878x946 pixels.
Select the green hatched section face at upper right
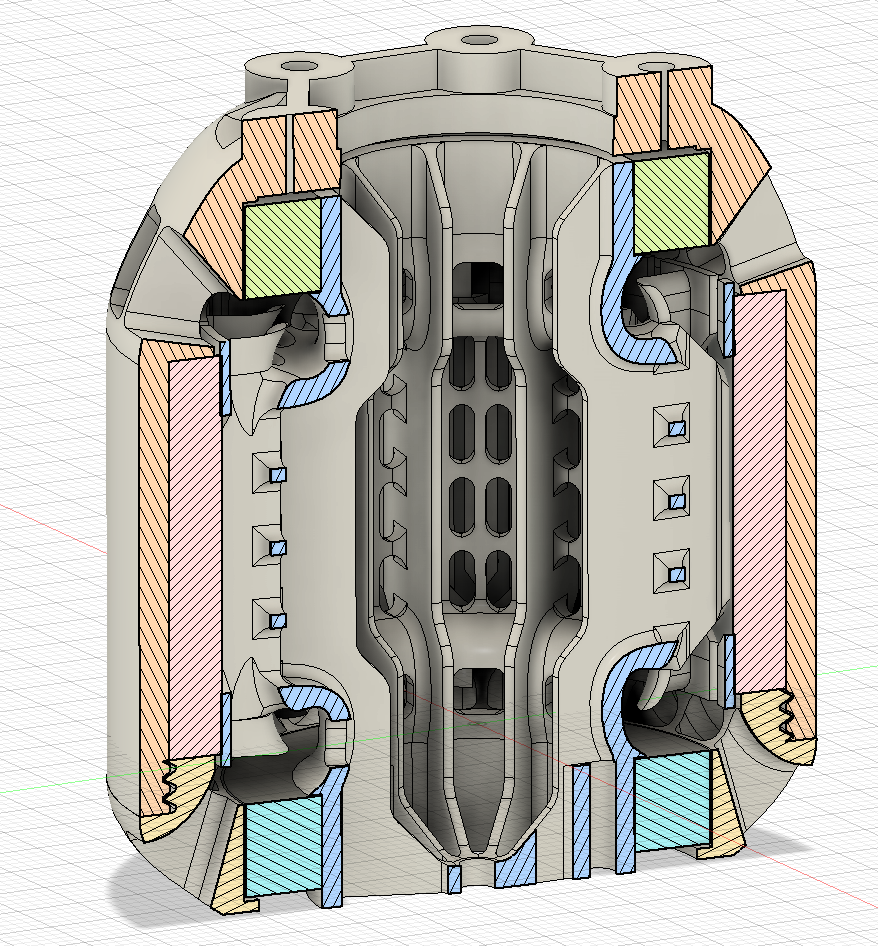coord(671,202)
